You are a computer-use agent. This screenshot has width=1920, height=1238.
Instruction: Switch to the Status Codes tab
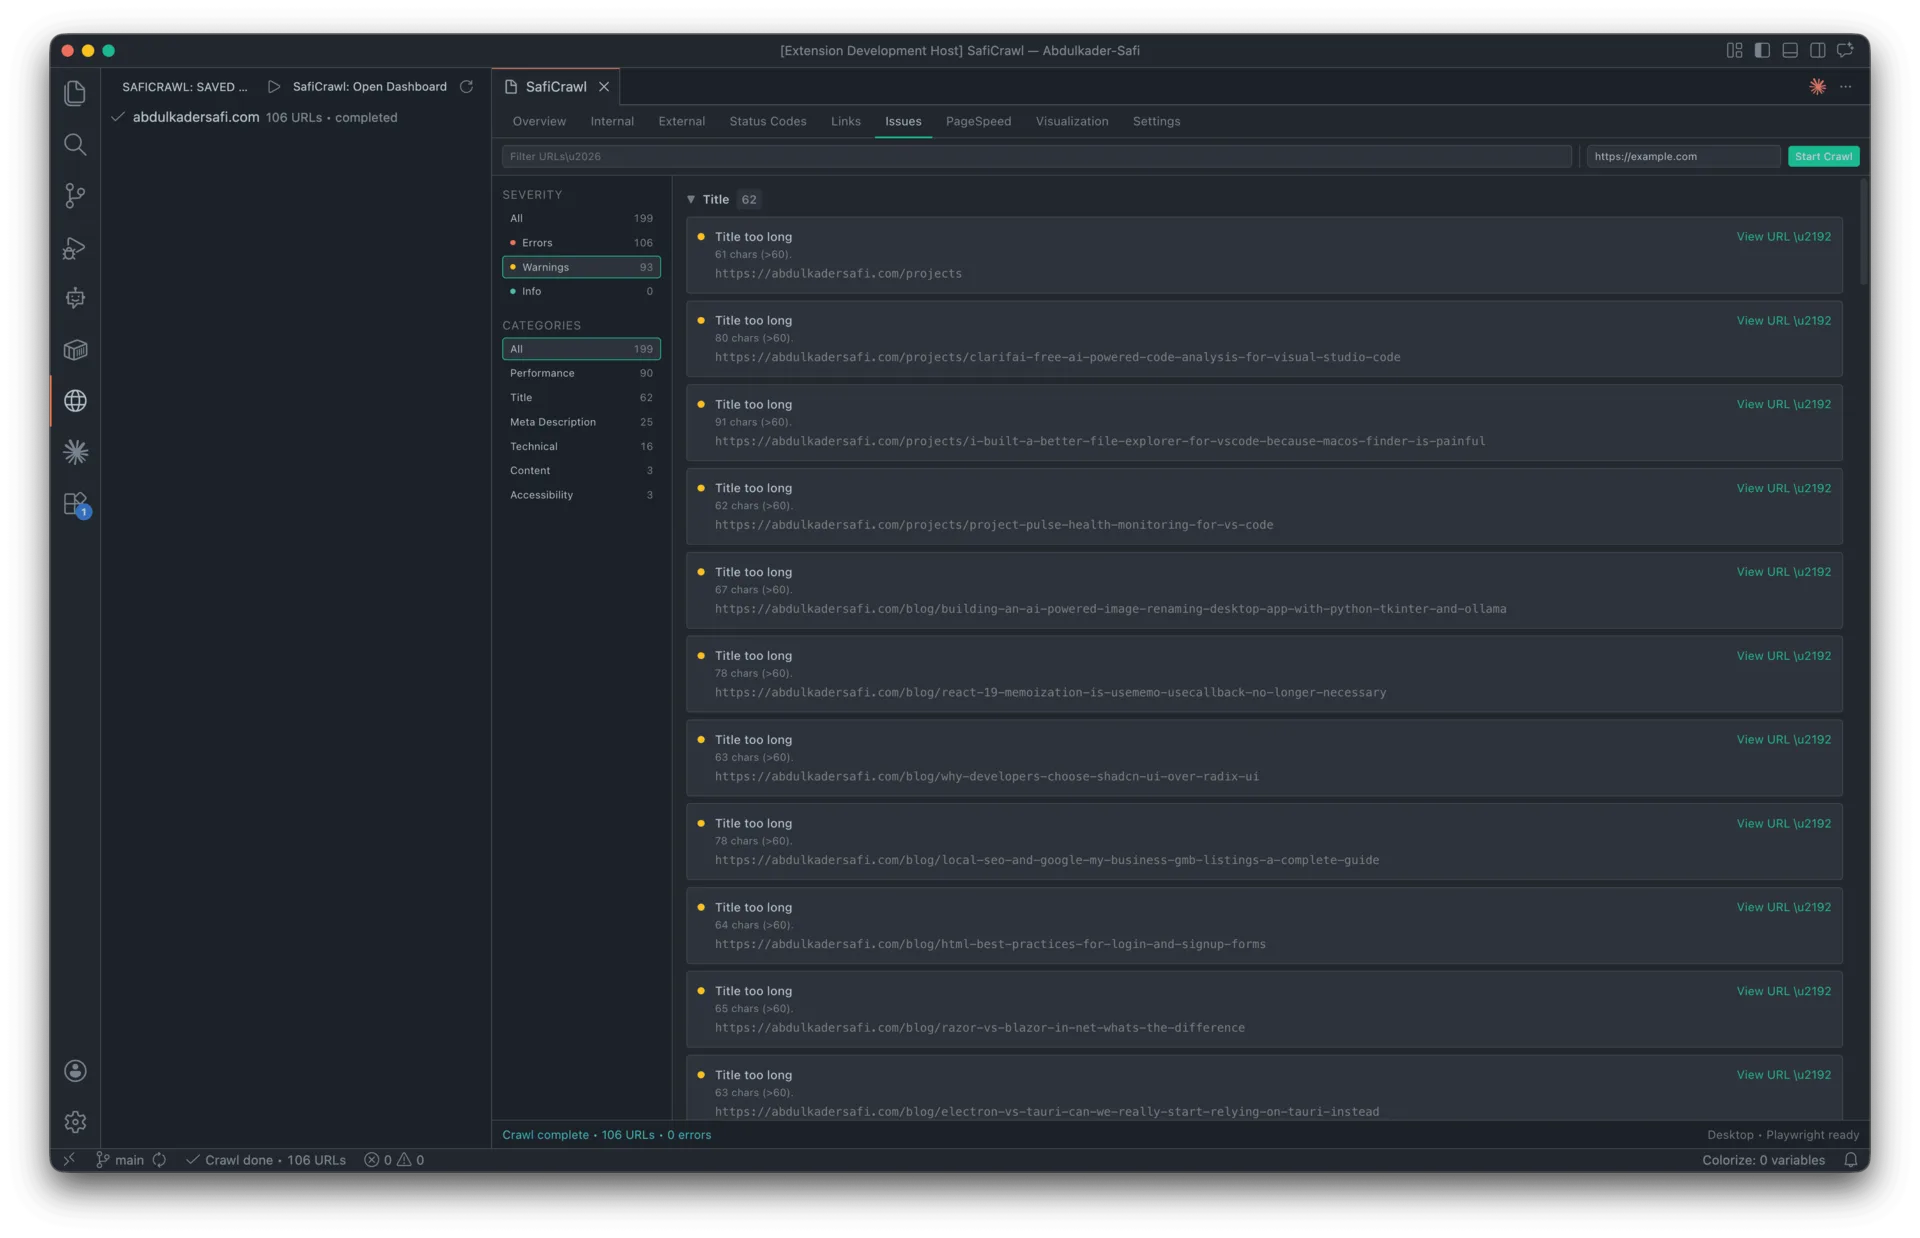click(767, 121)
